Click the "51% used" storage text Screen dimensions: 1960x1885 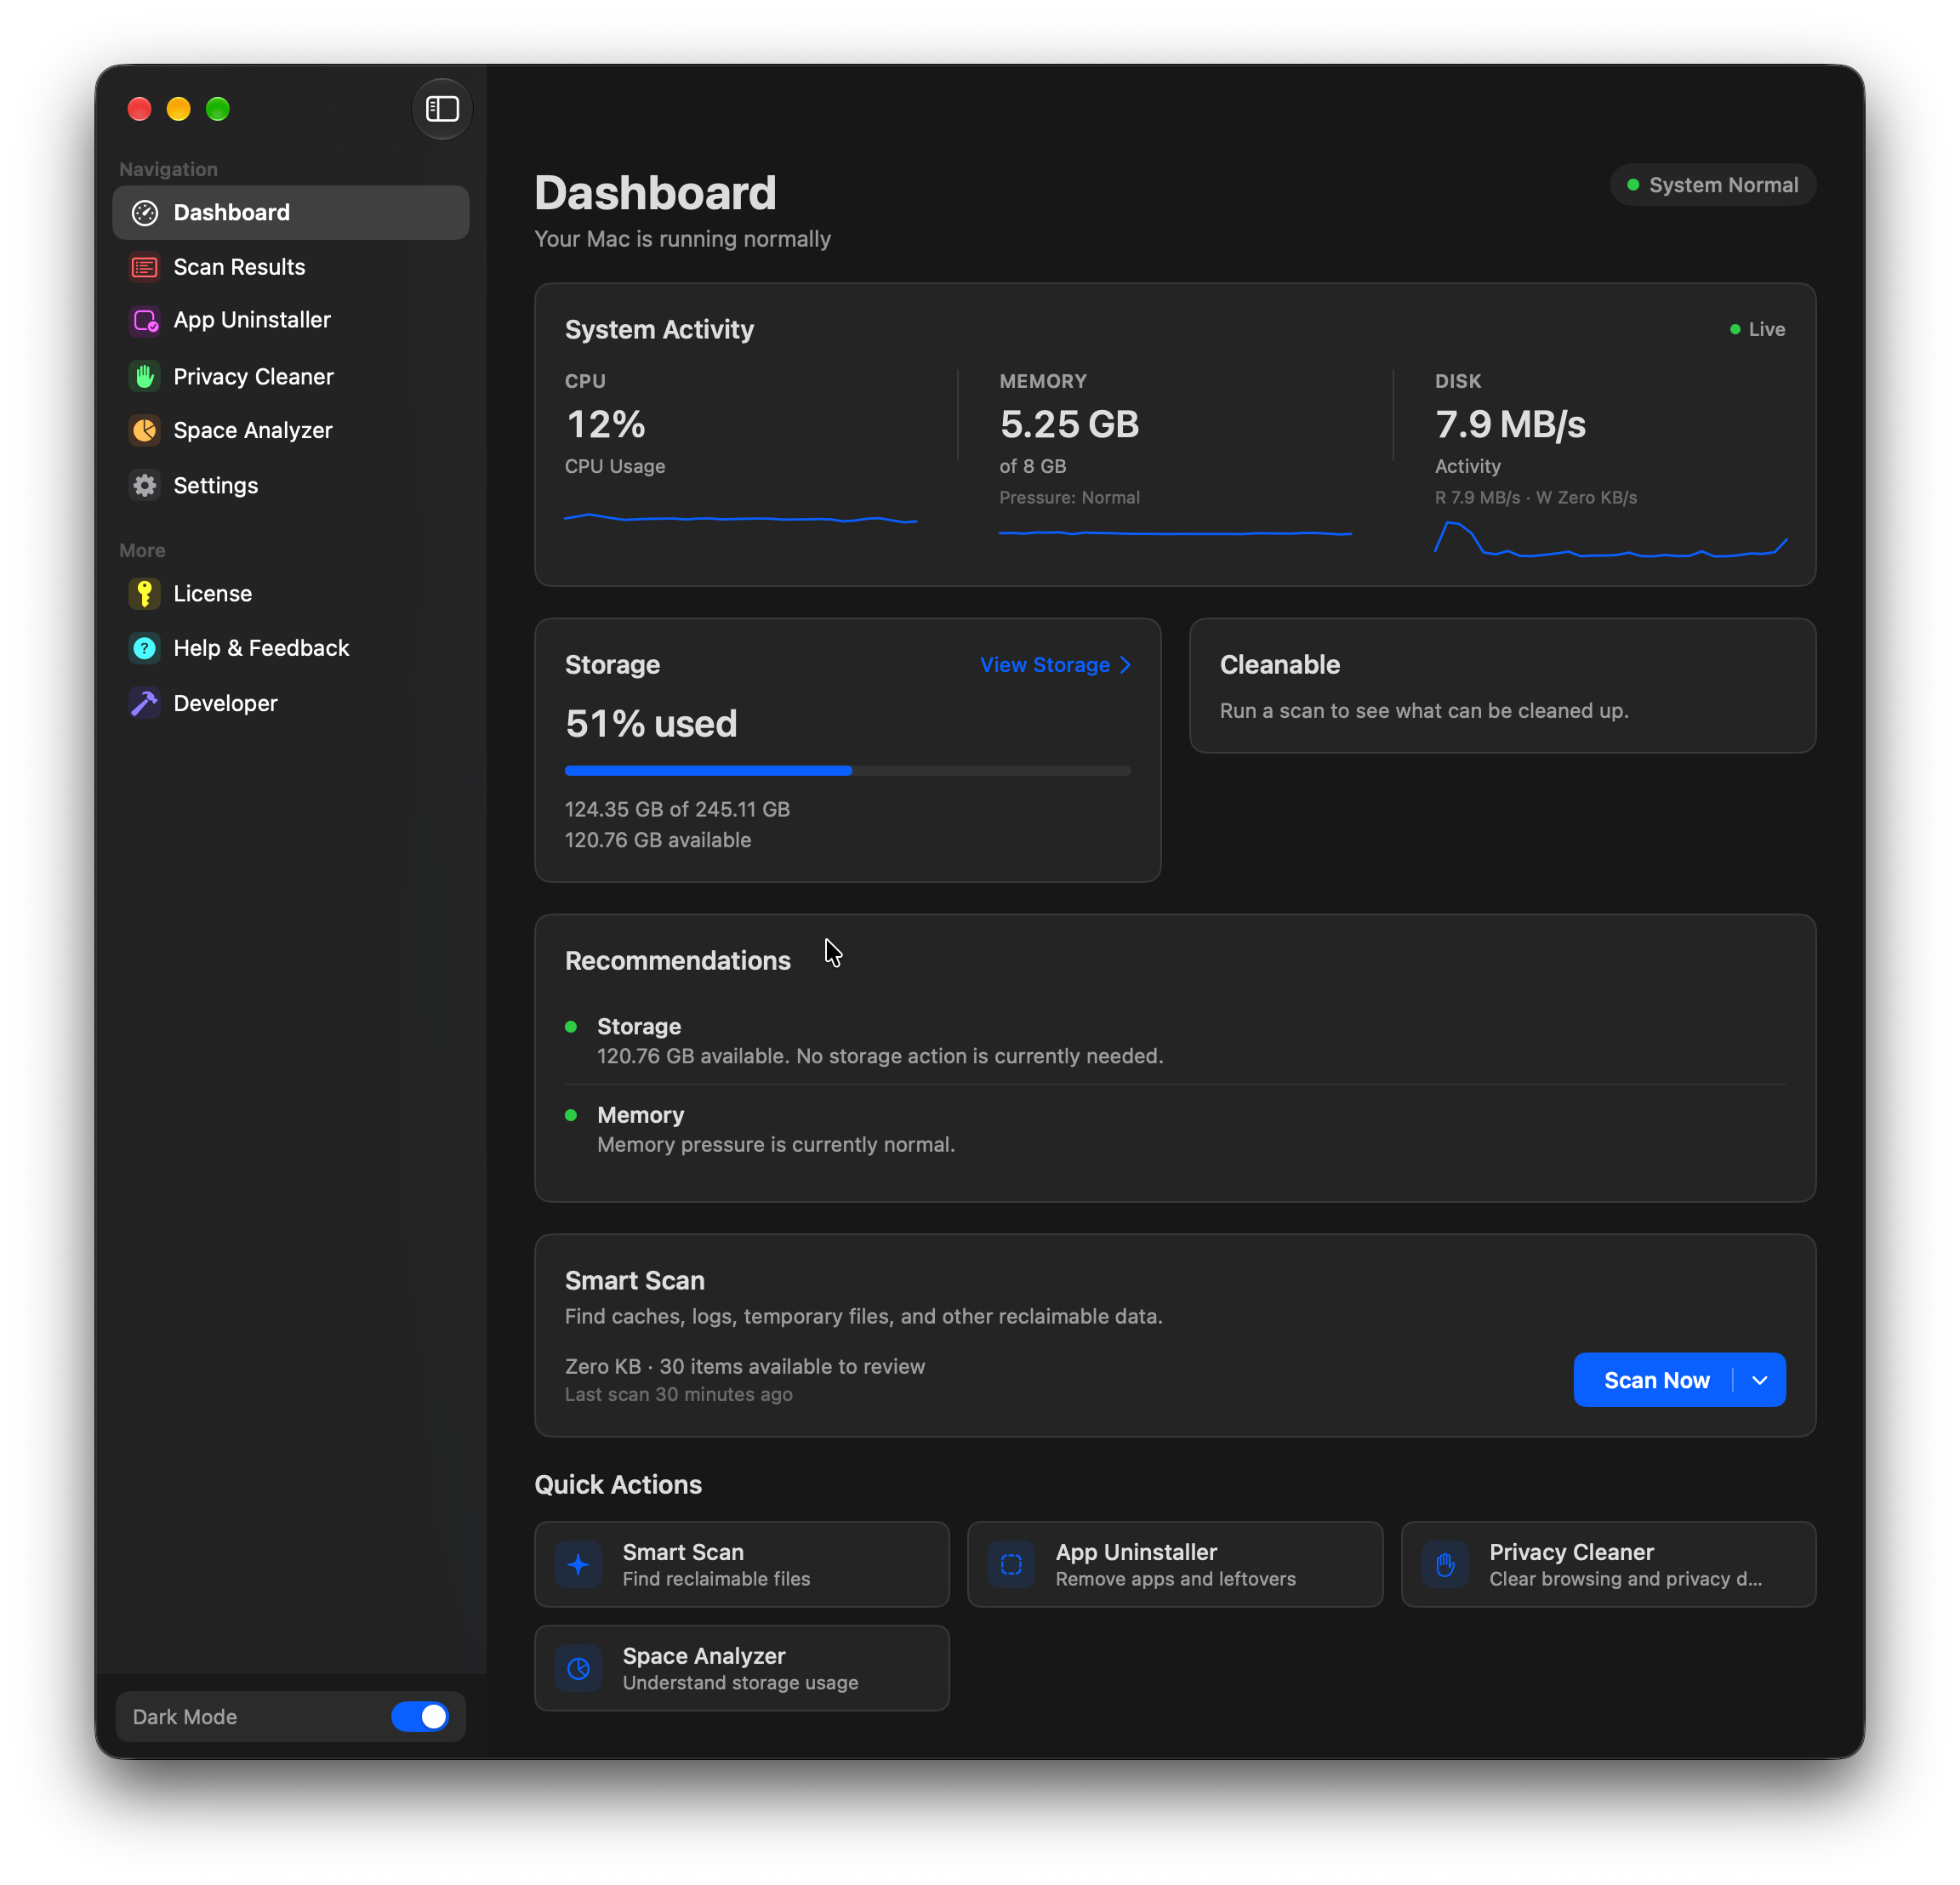[651, 723]
